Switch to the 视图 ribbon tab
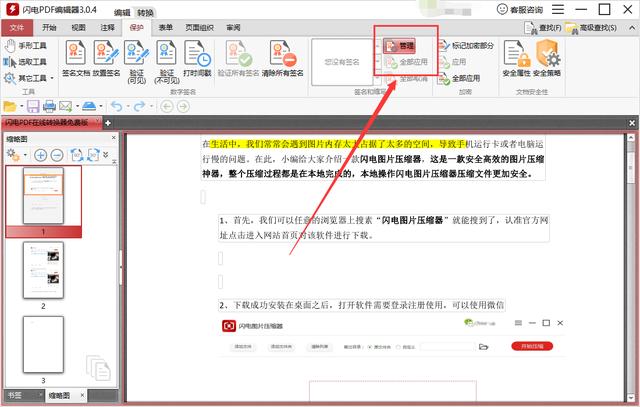Viewport: 640px width, 407px height. pyautogui.click(x=78, y=27)
